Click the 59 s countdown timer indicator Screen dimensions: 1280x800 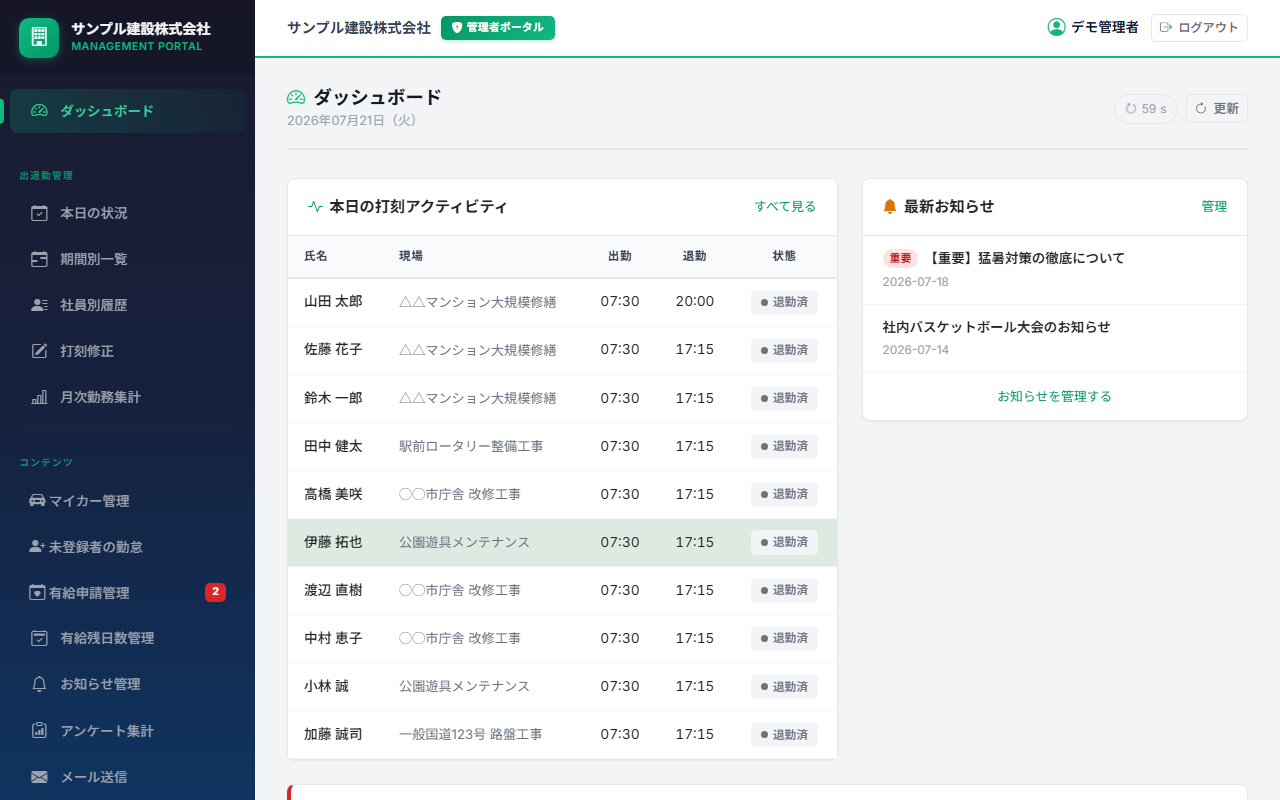tap(1145, 108)
